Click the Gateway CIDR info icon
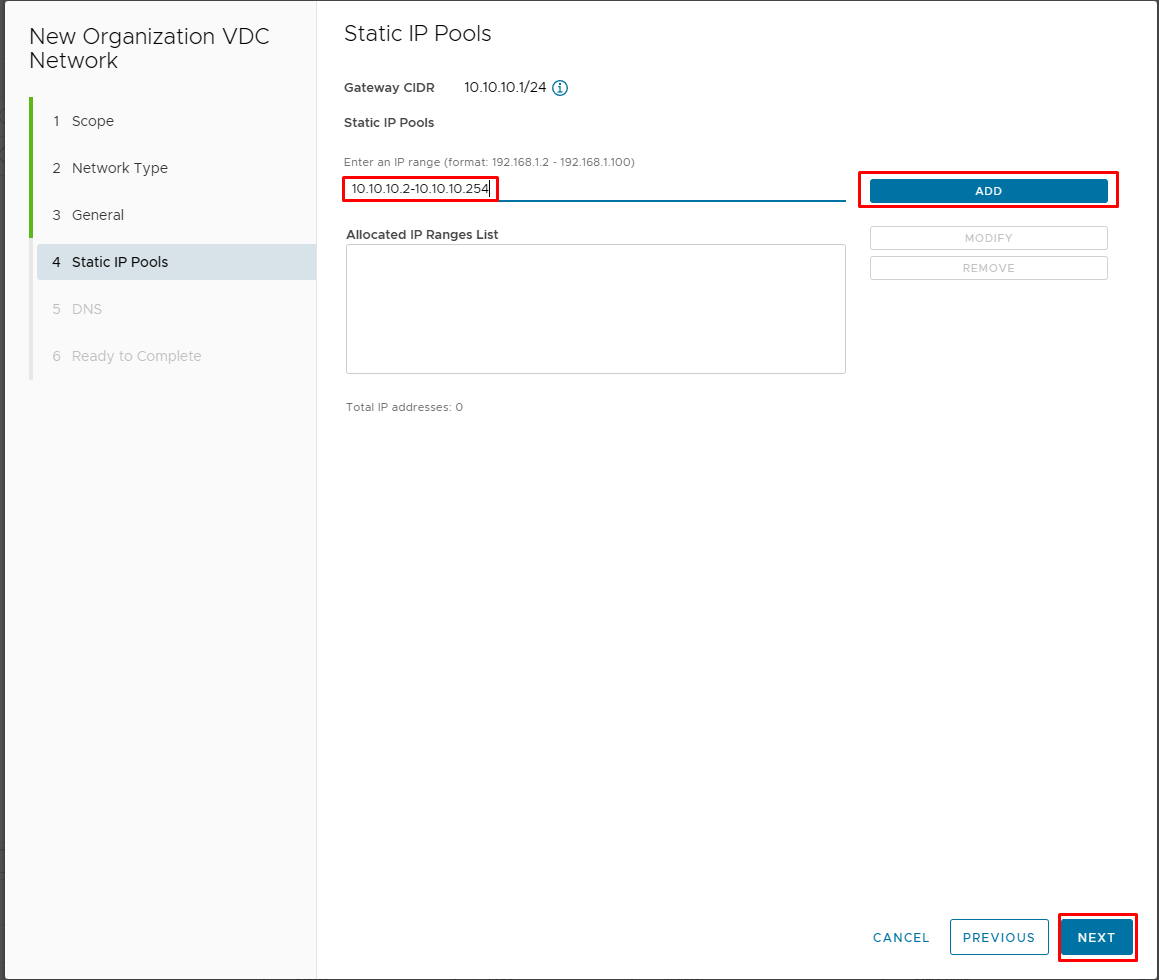Viewport: 1159px width, 980px height. click(x=560, y=88)
